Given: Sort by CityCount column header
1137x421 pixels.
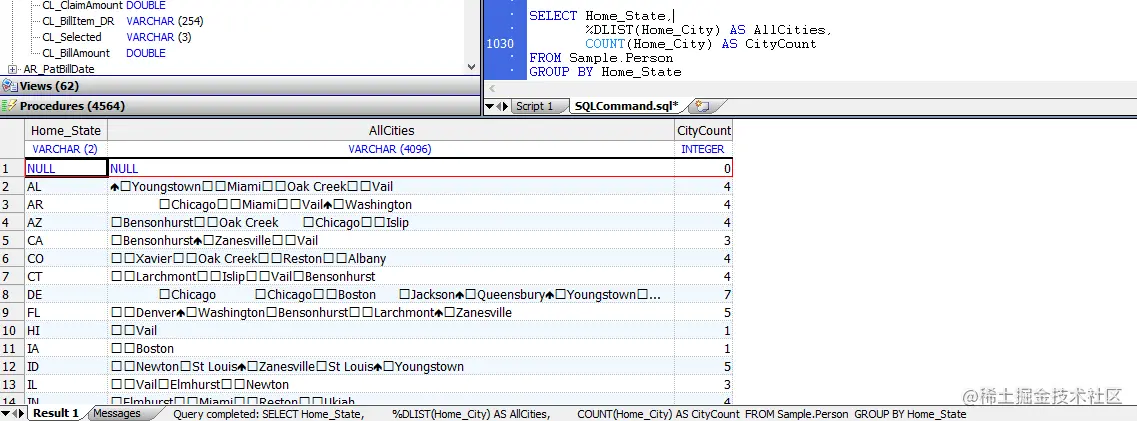Looking at the screenshot, I should pos(703,131).
